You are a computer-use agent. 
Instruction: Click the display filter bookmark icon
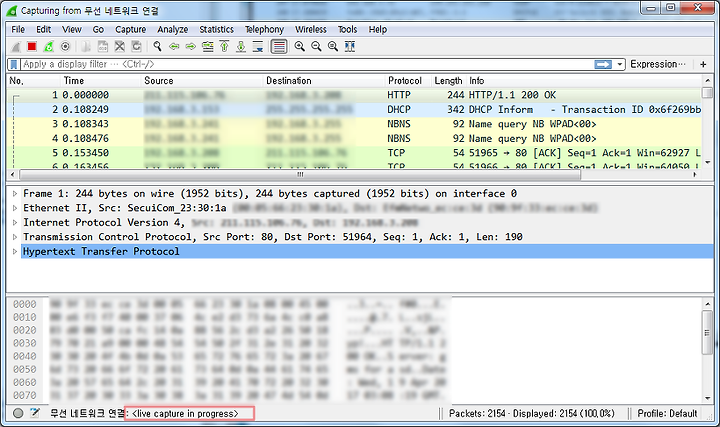14,64
